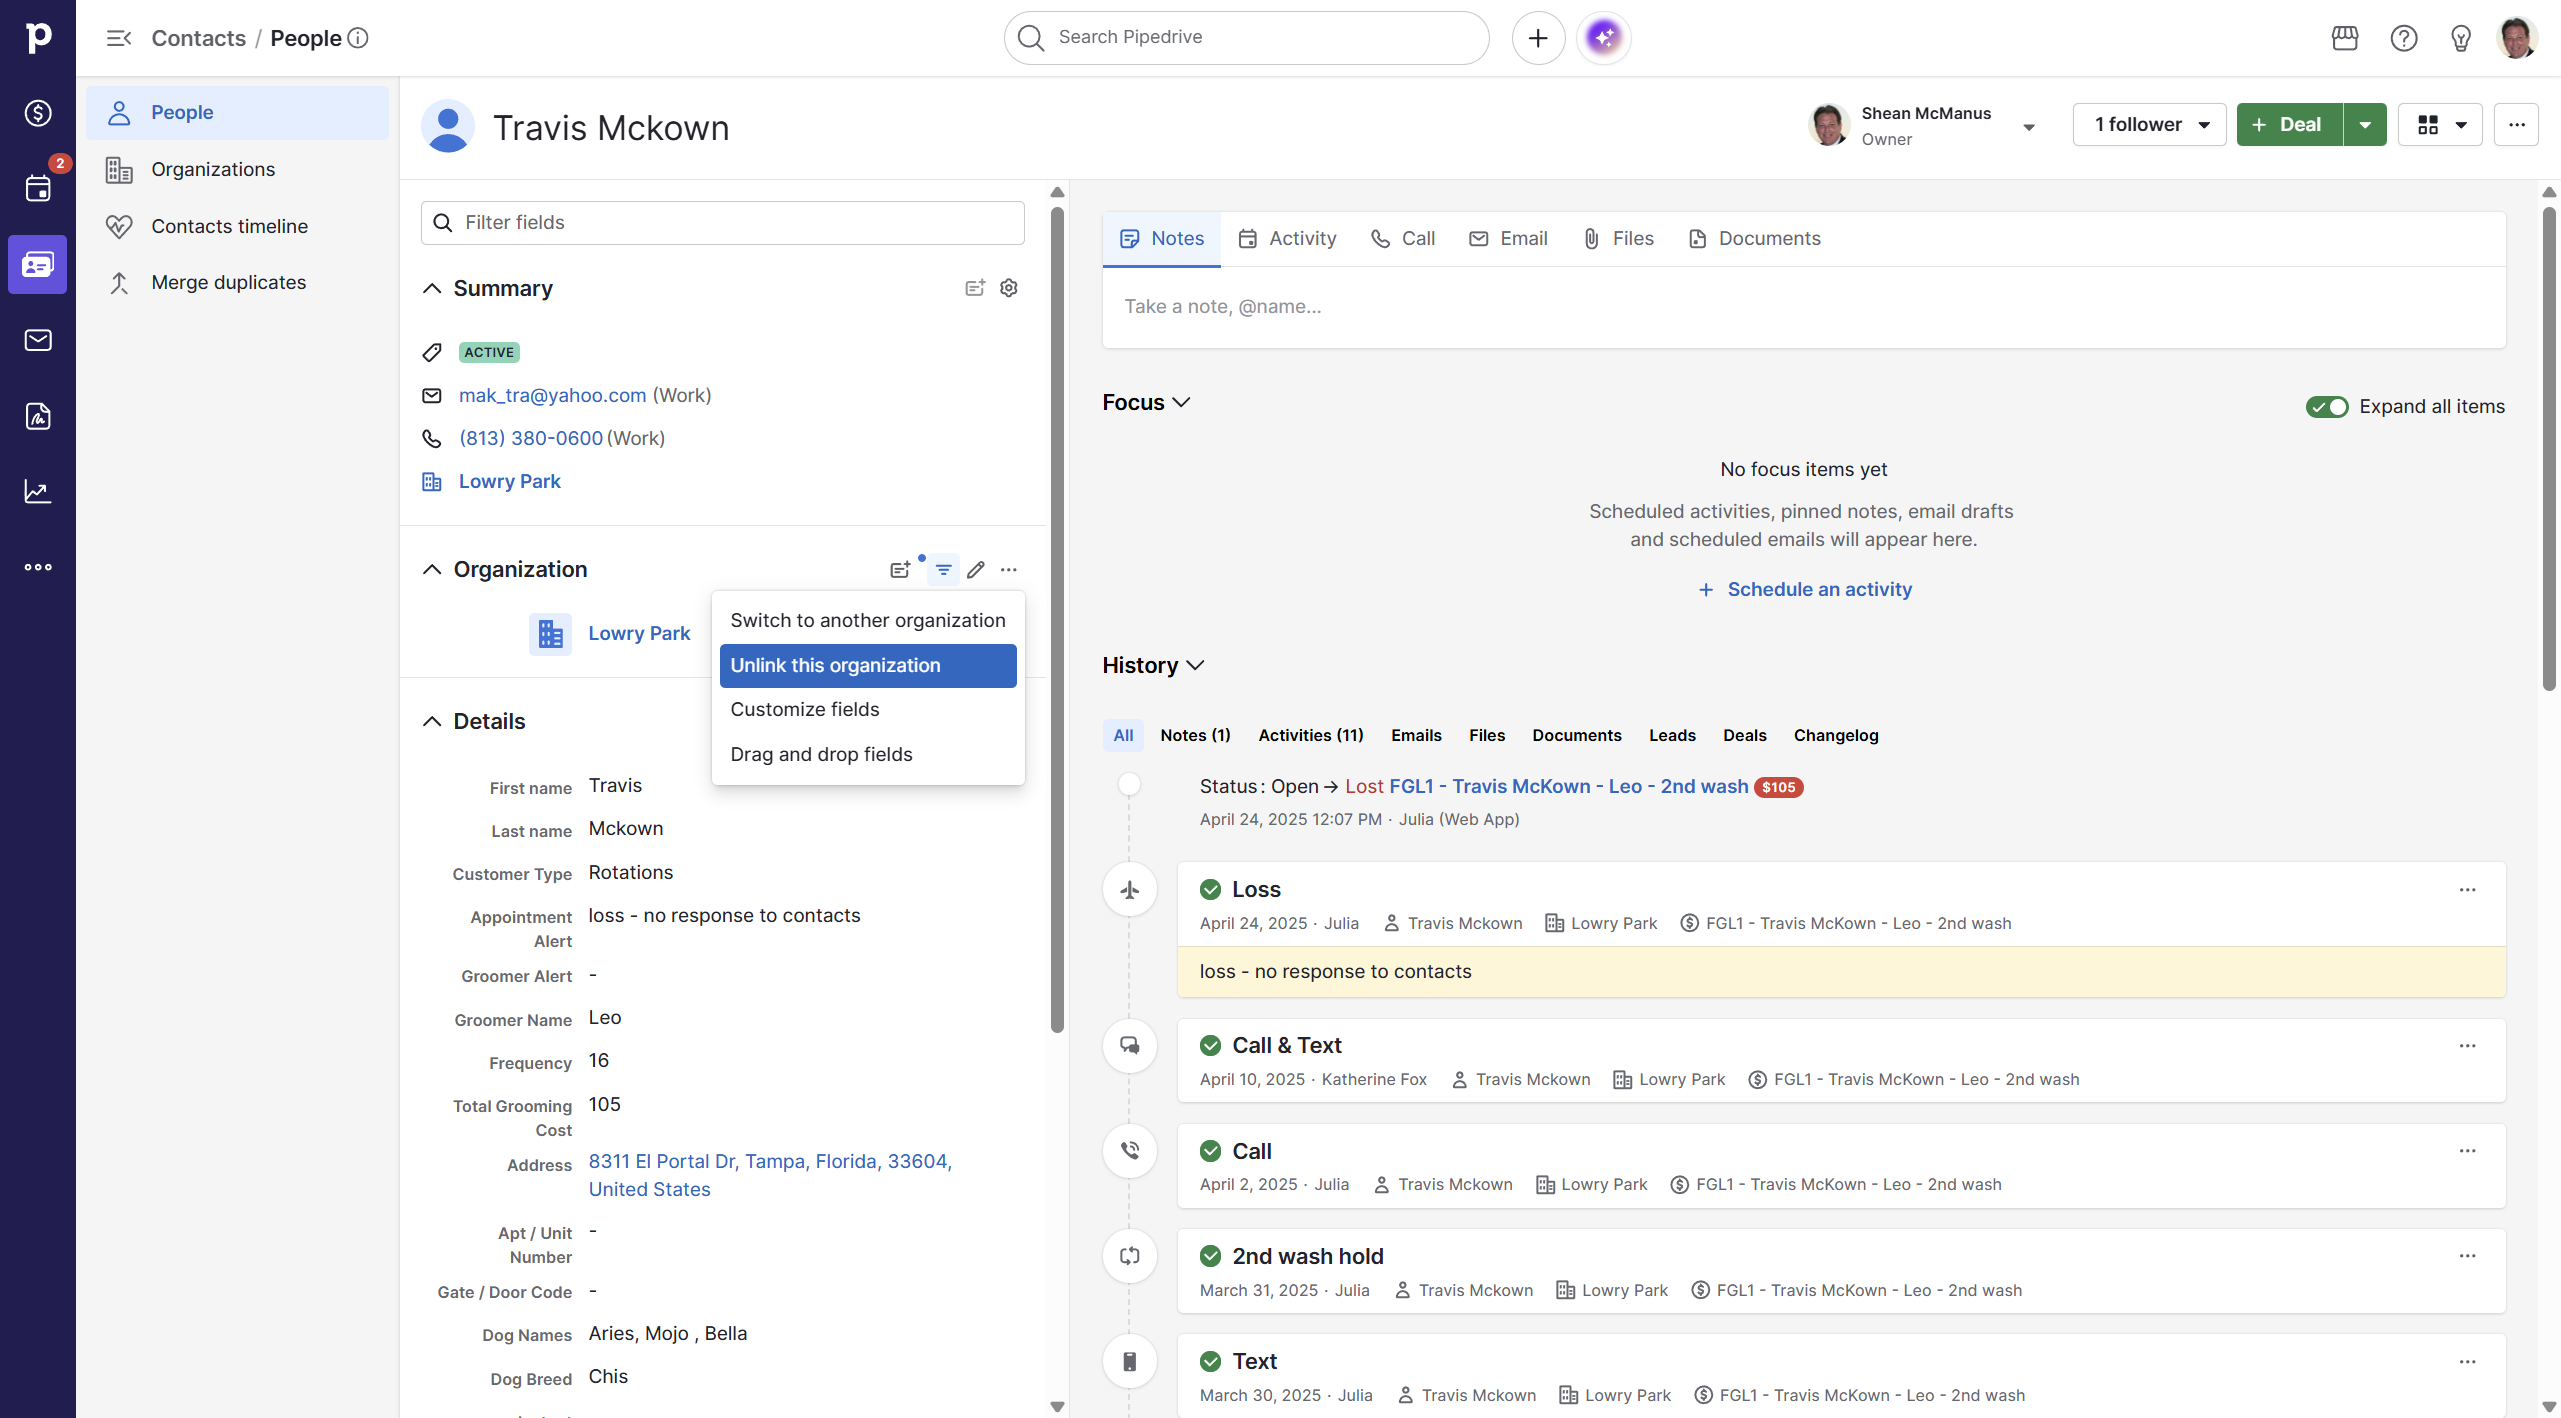Click Schedule an activity link

[1818, 590]
